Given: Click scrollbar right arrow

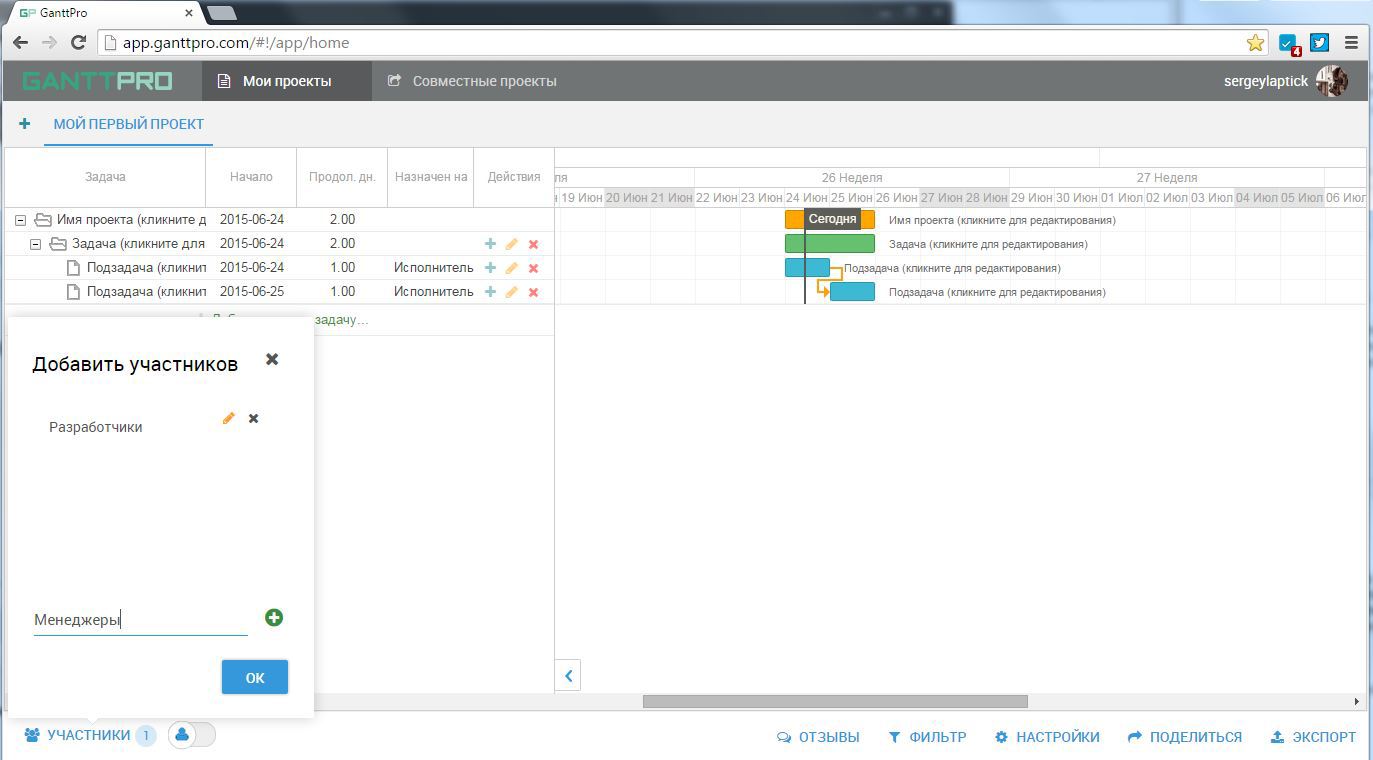Looking at the screenshot, I should [x=1357, y=701].
